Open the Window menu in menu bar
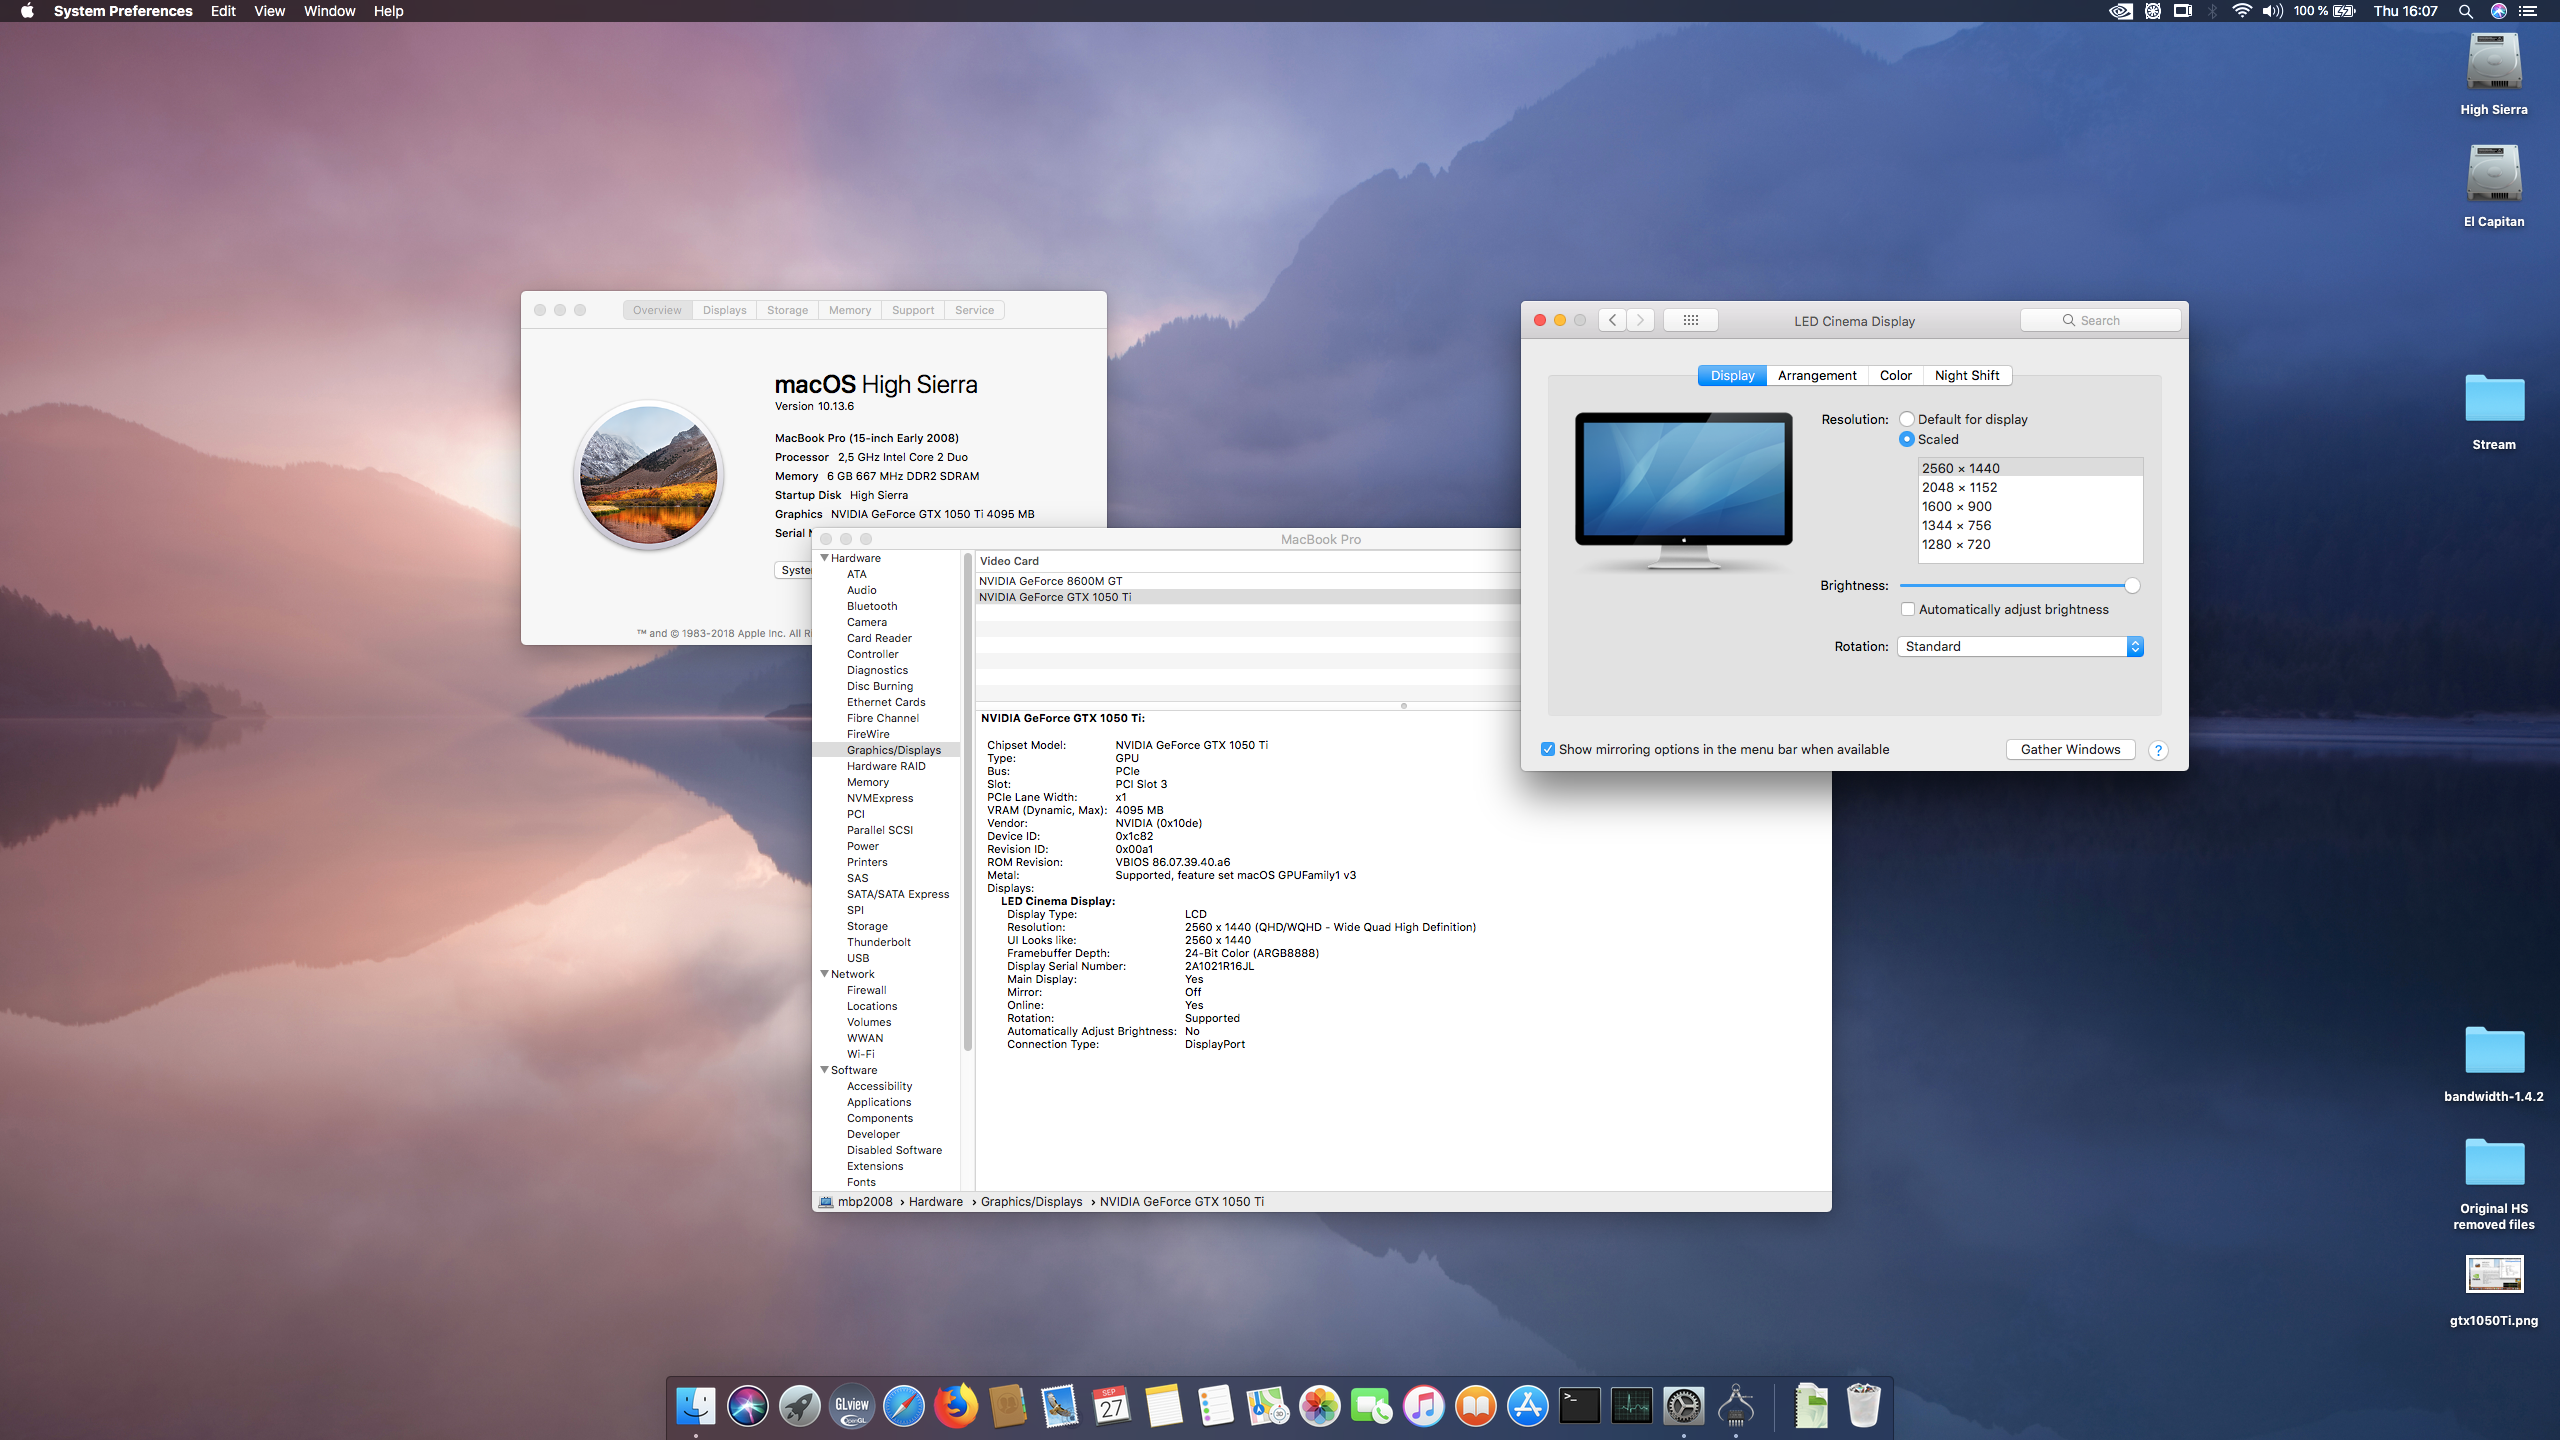 tap(329, 11)
